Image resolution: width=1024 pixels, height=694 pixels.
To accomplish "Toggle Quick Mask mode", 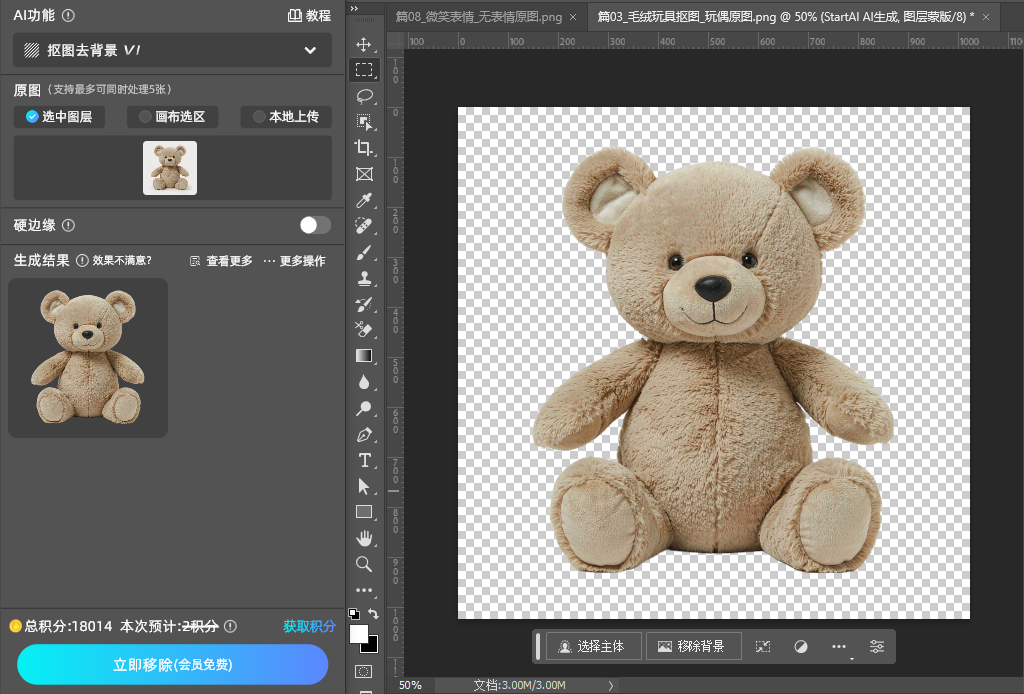I will 364,671.
